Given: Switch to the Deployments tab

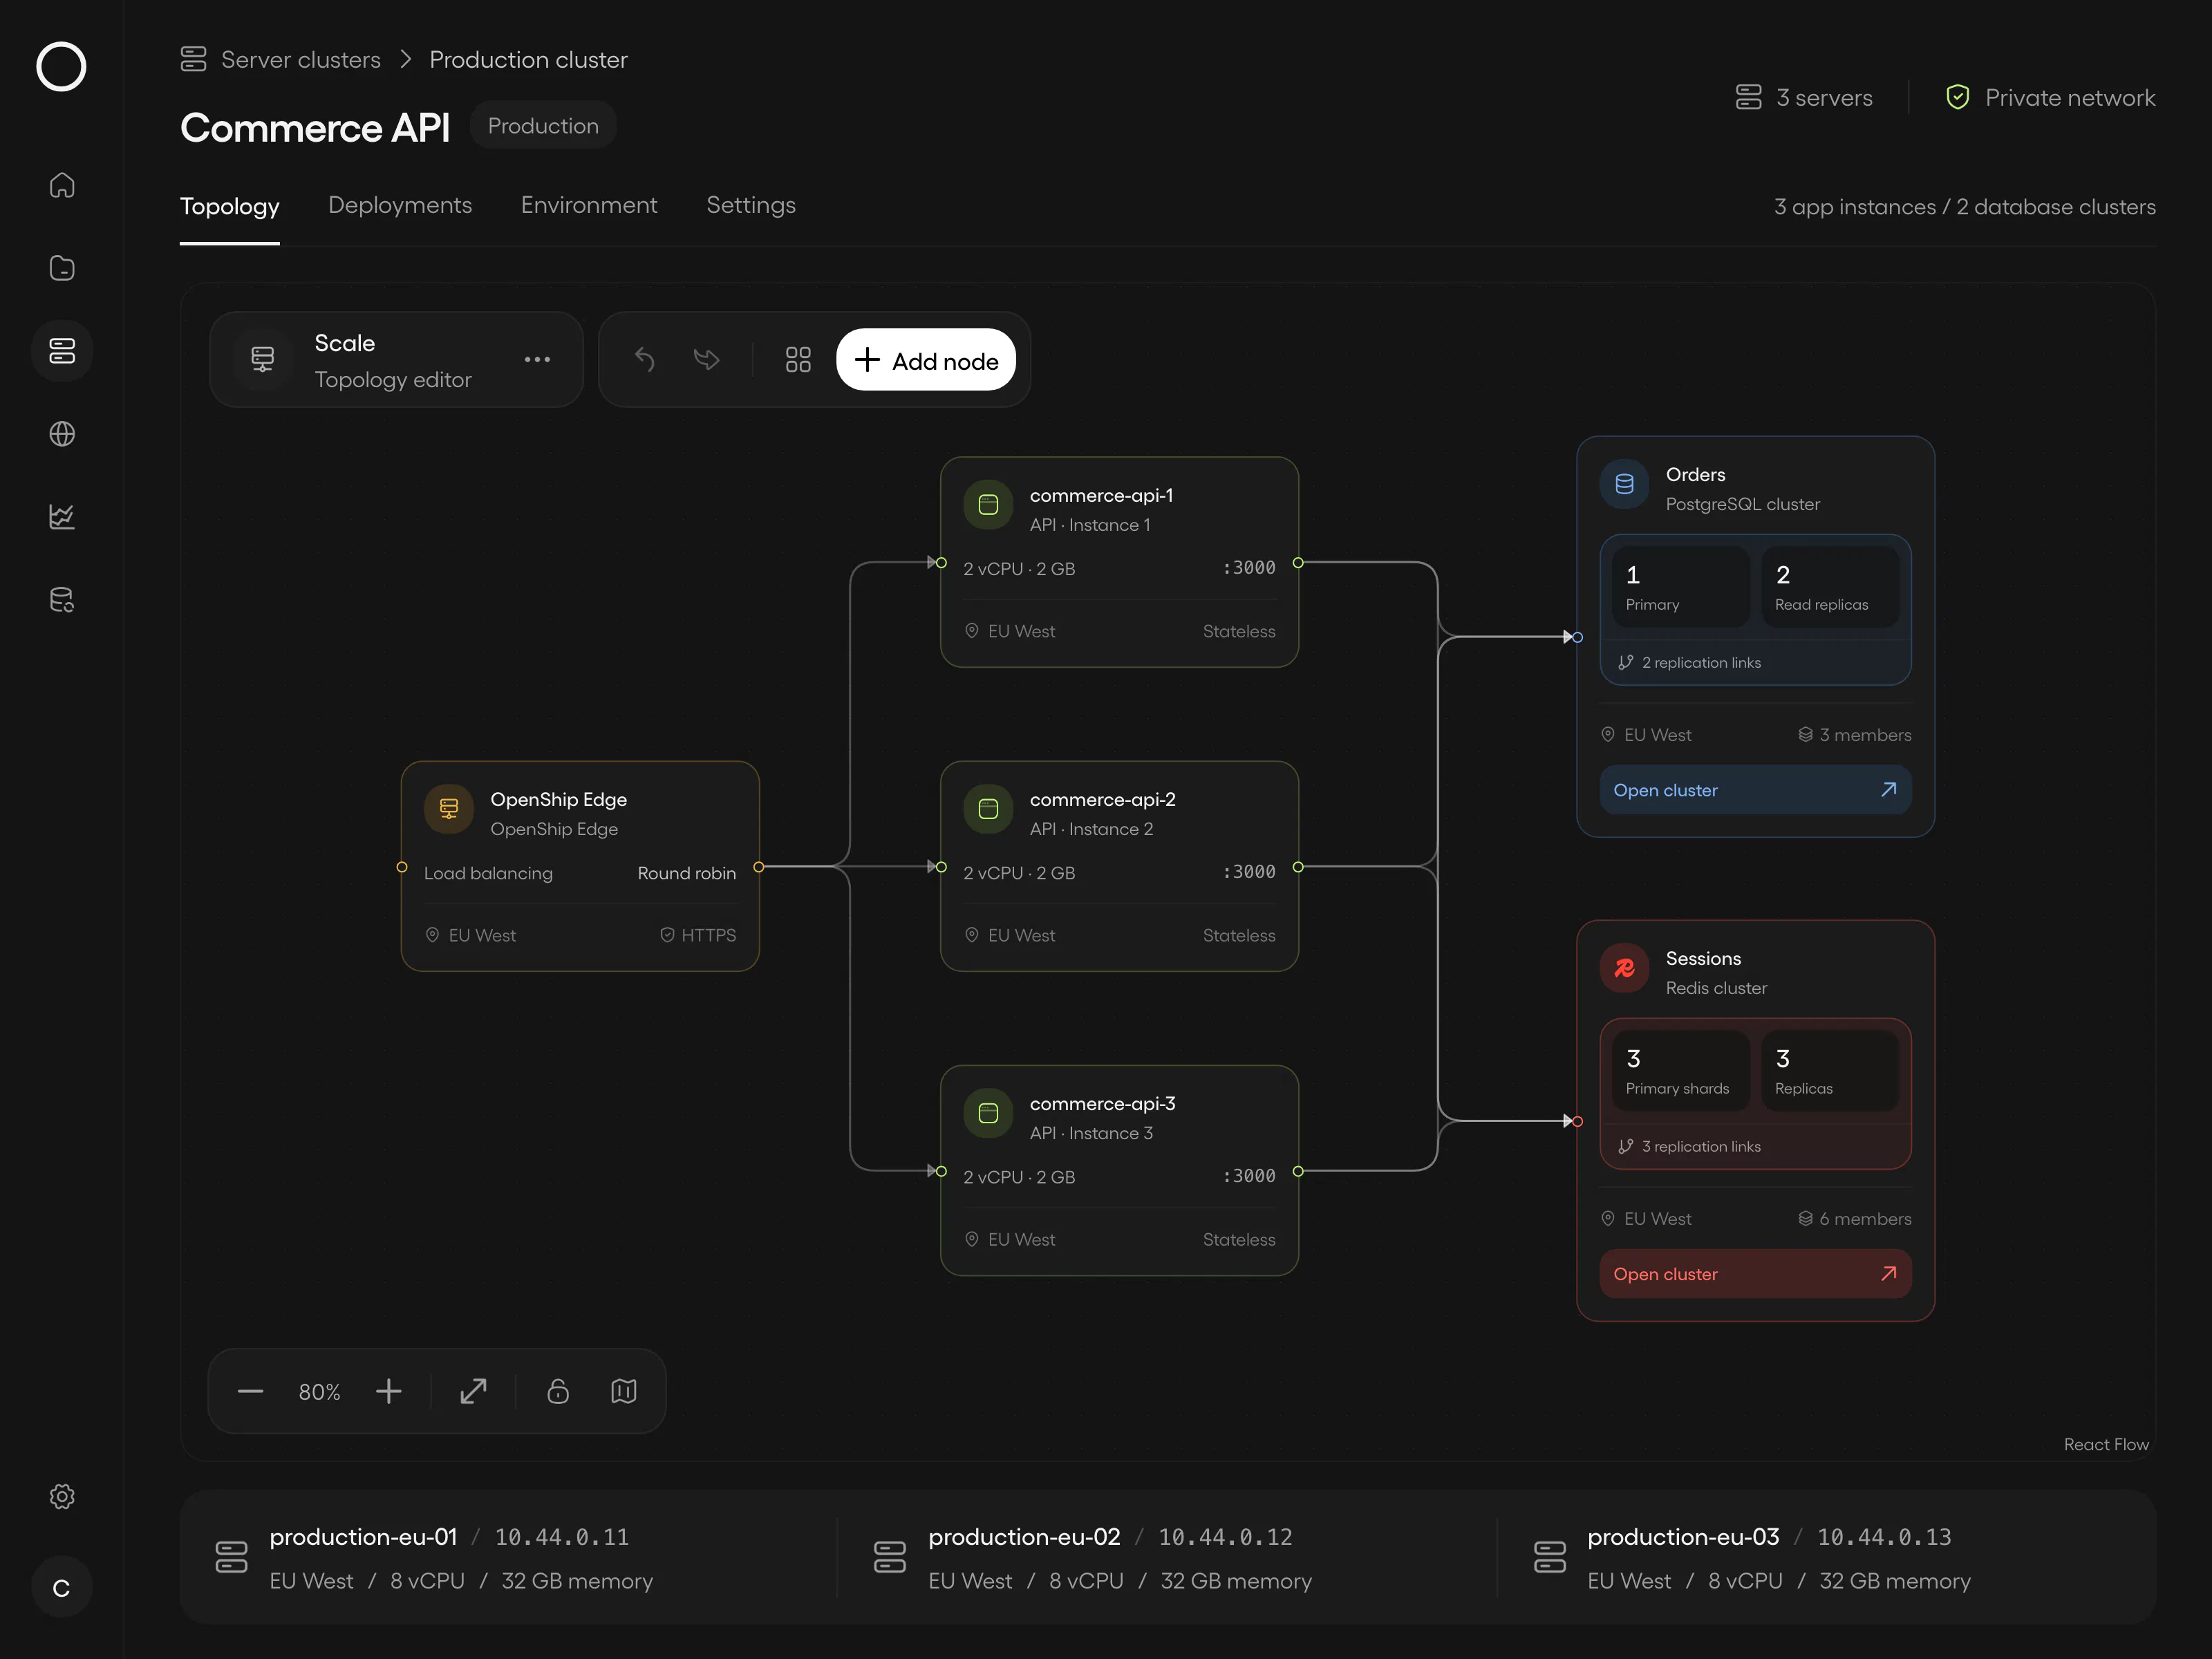Looking at the screenshot, I should tap(400, 205).
